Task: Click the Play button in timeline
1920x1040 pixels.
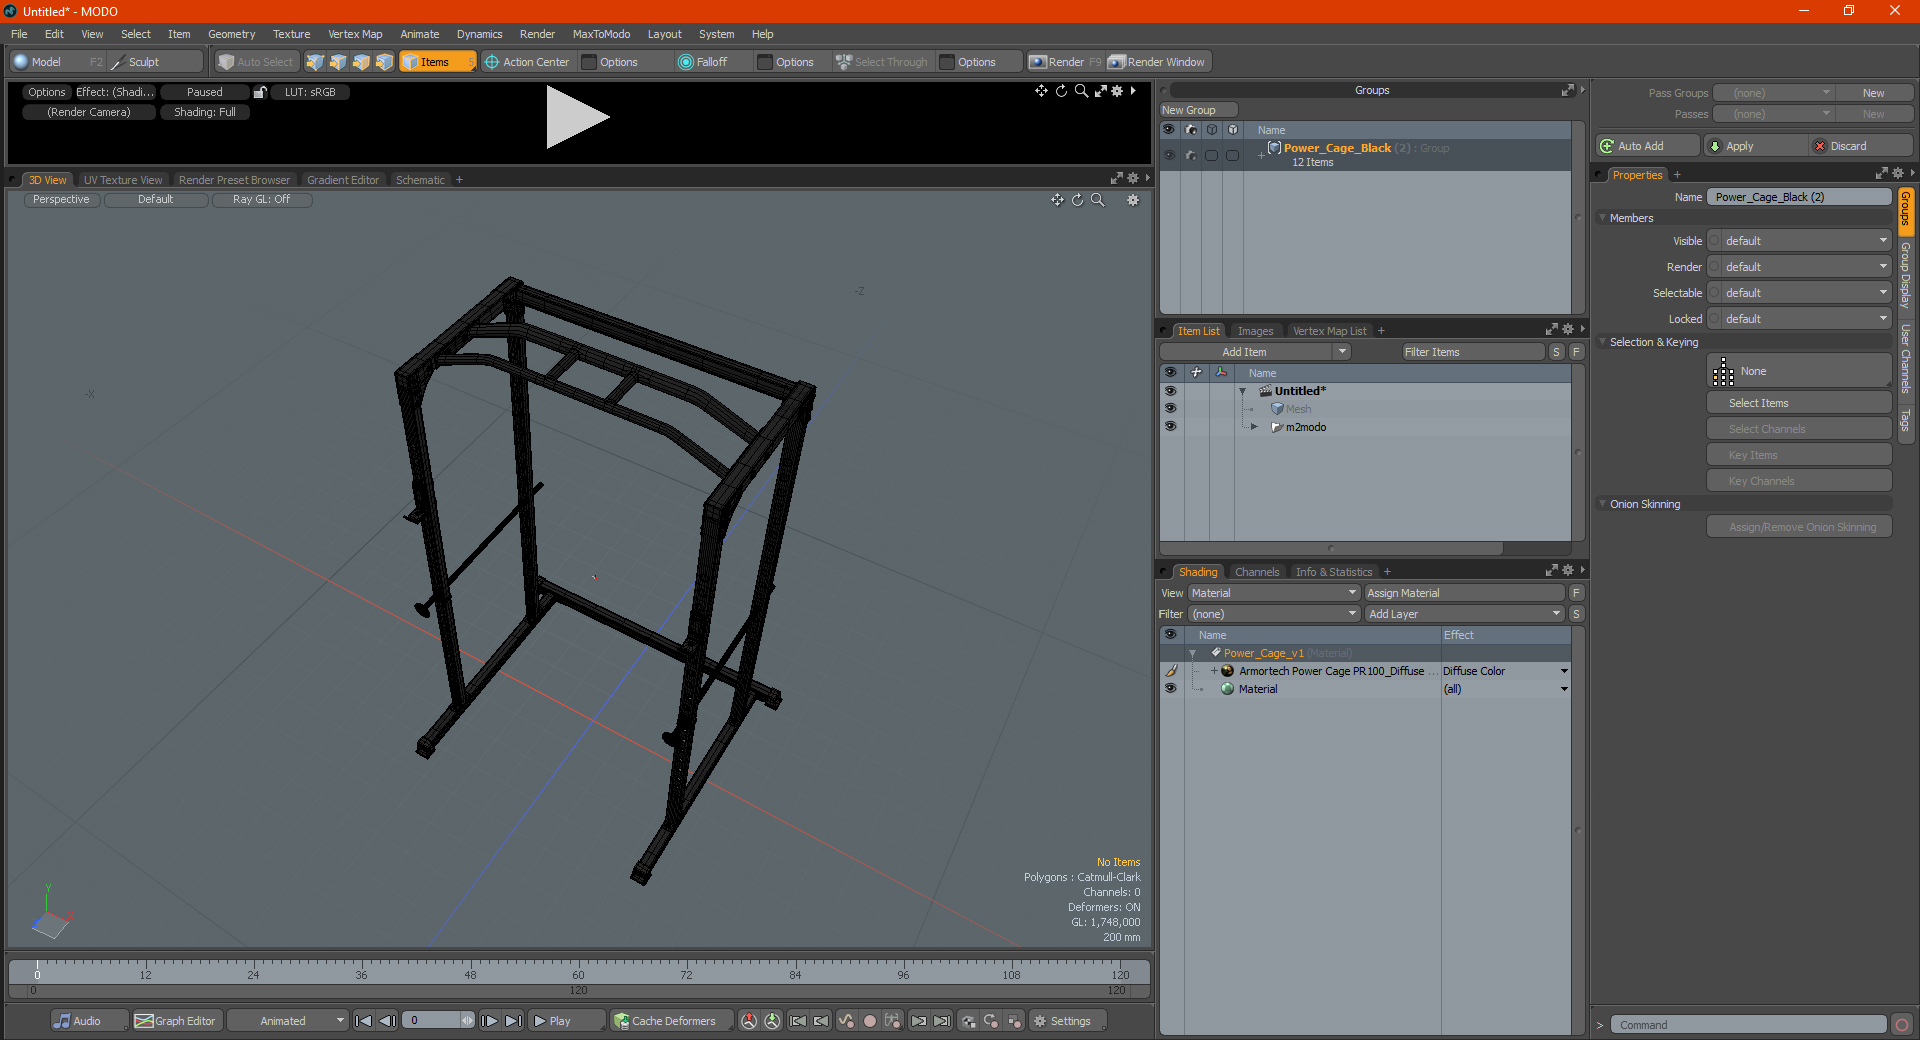Action: [x=566, y=1021]
